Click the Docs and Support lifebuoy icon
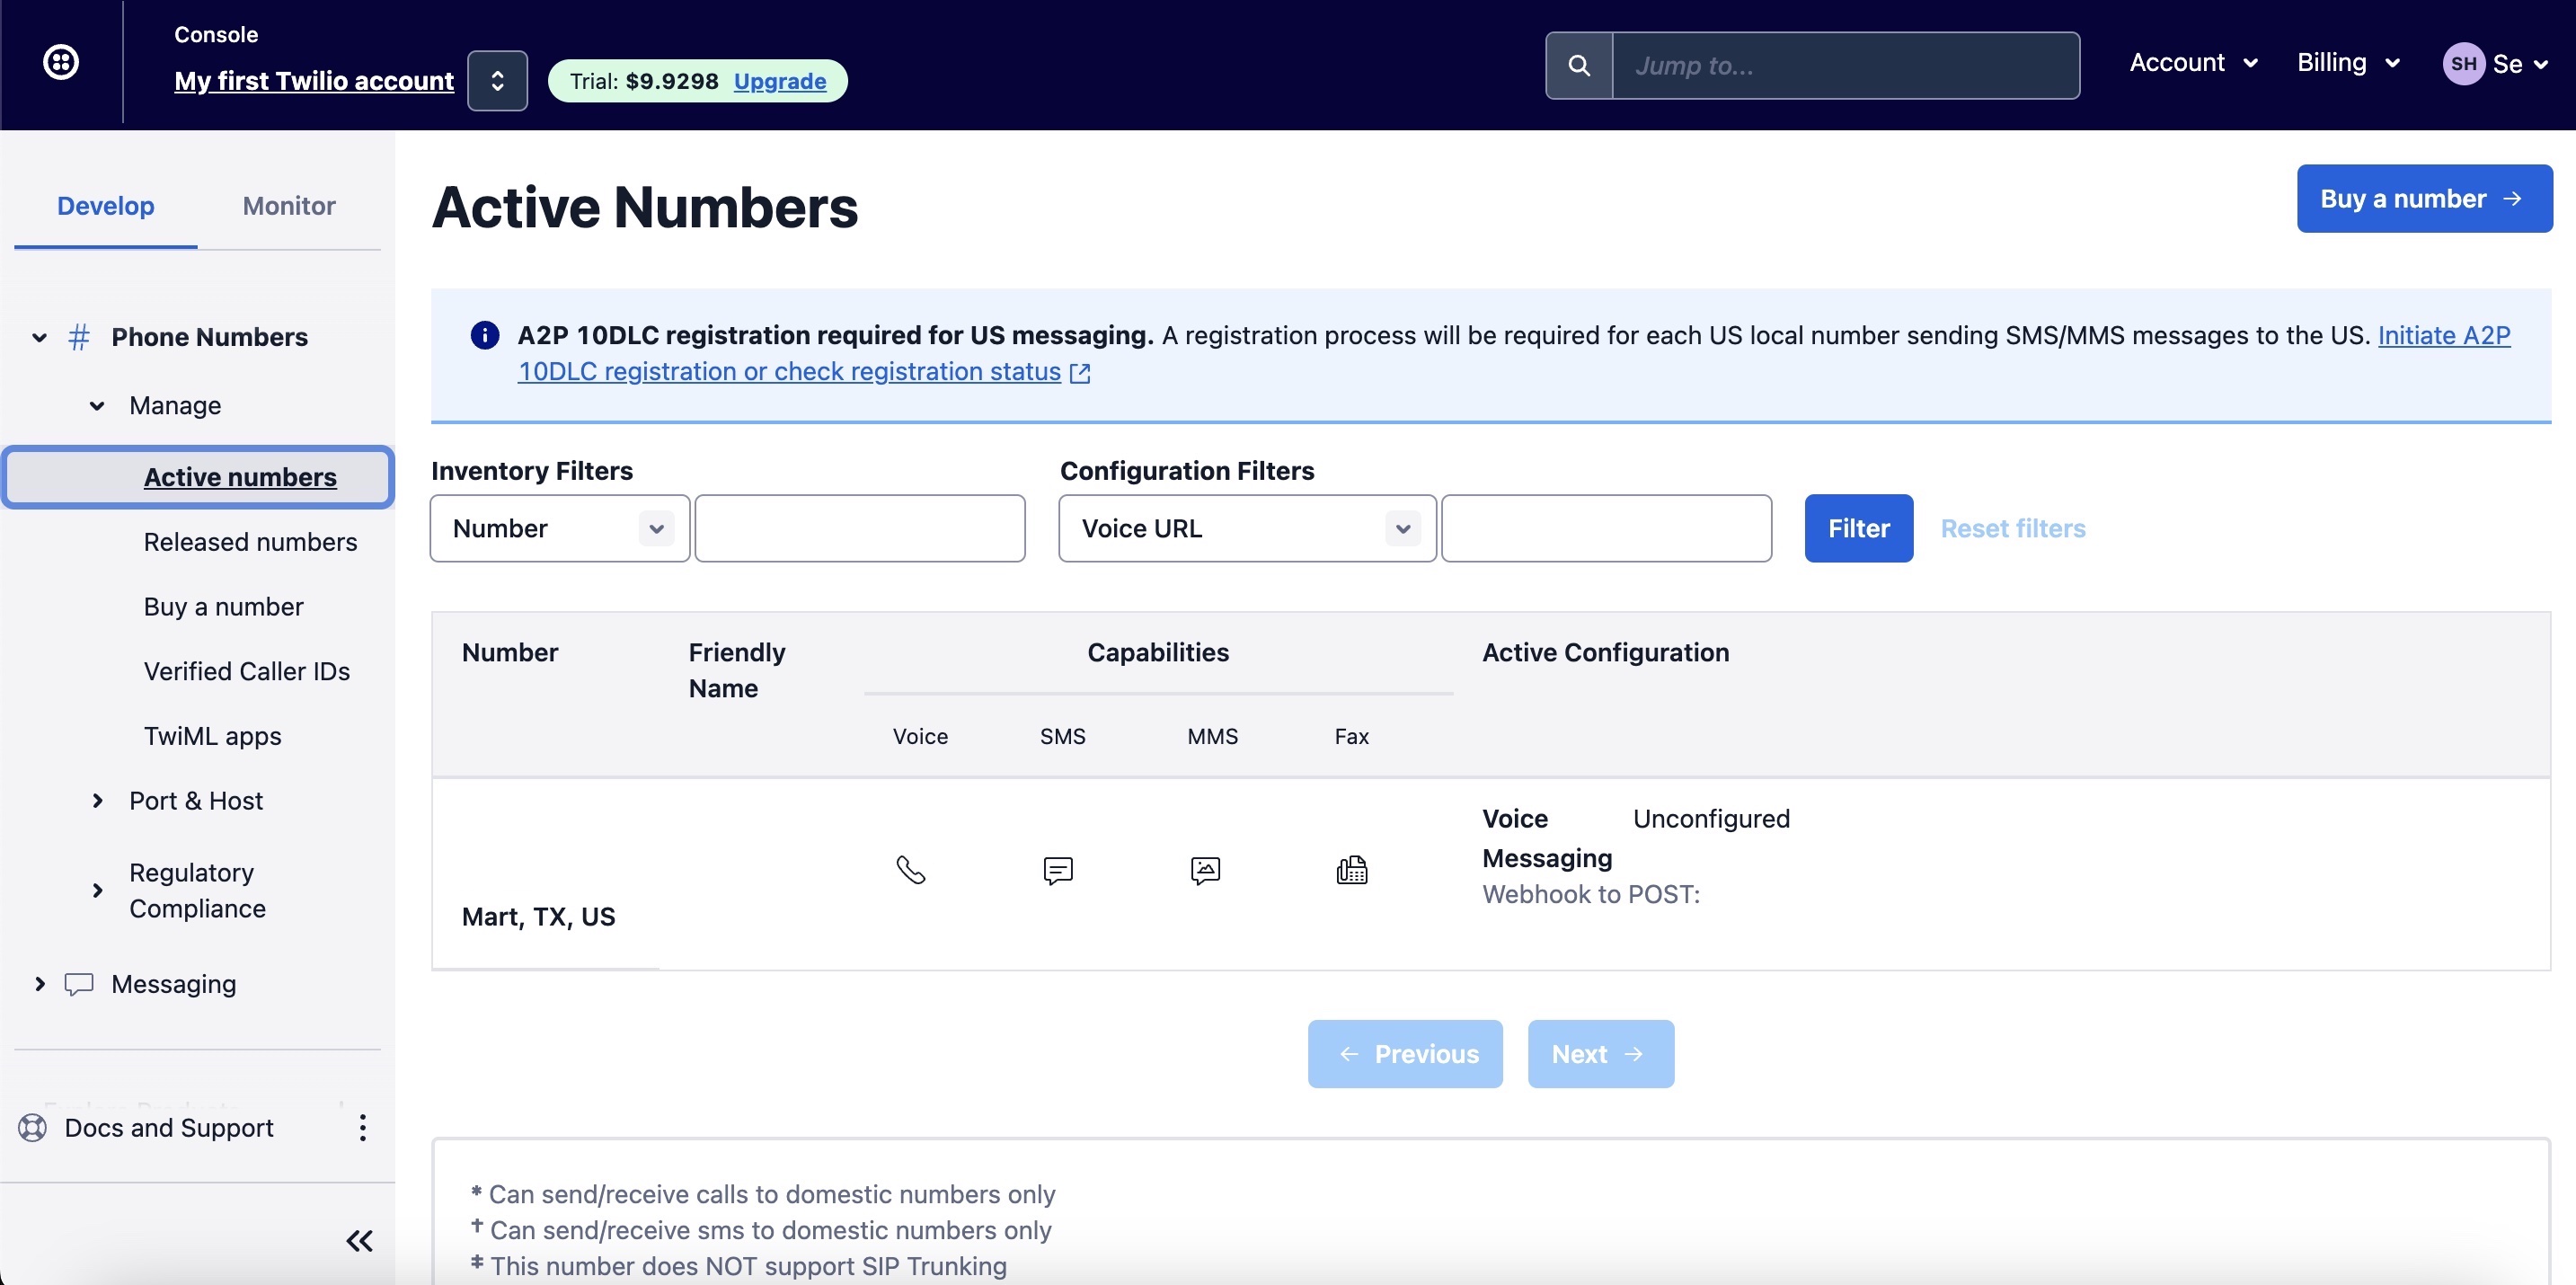 point(33,1128)
